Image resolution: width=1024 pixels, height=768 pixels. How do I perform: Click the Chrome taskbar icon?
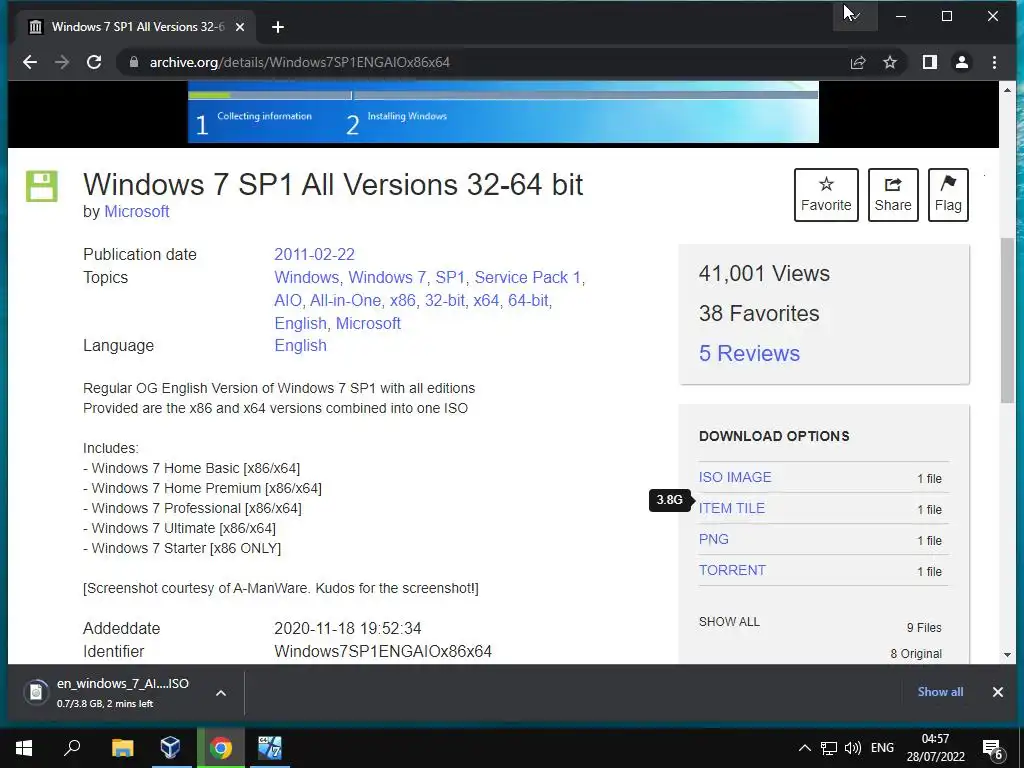click(221, 748)
